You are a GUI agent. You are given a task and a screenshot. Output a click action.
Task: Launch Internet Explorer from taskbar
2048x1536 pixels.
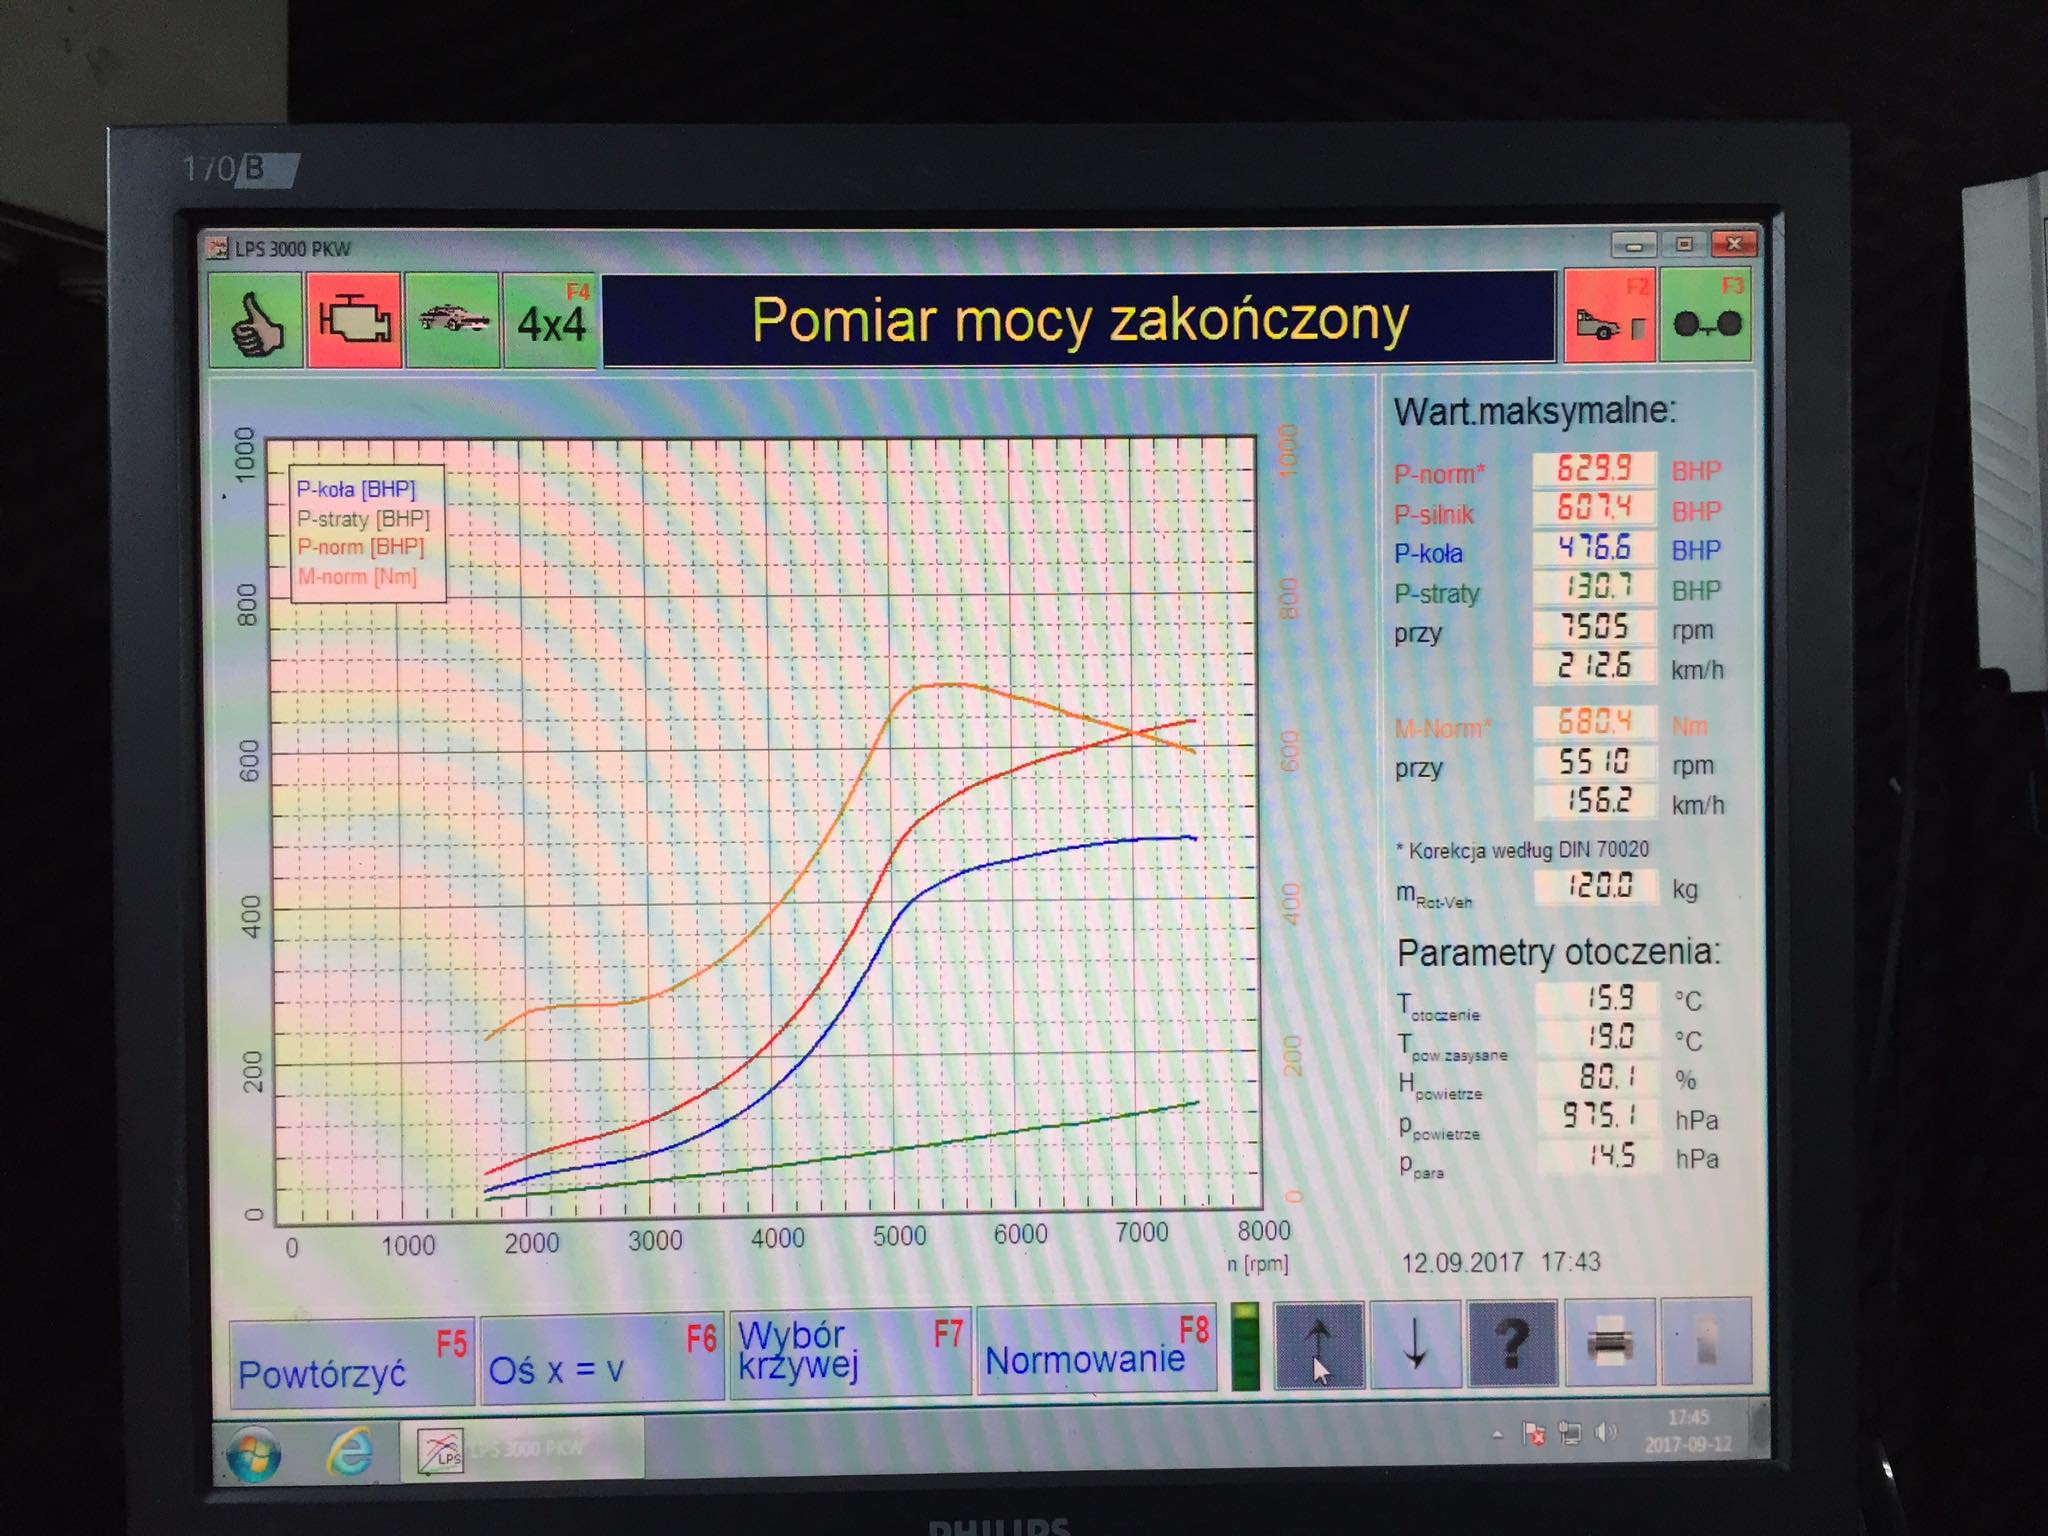click(x=349, y=1451)
